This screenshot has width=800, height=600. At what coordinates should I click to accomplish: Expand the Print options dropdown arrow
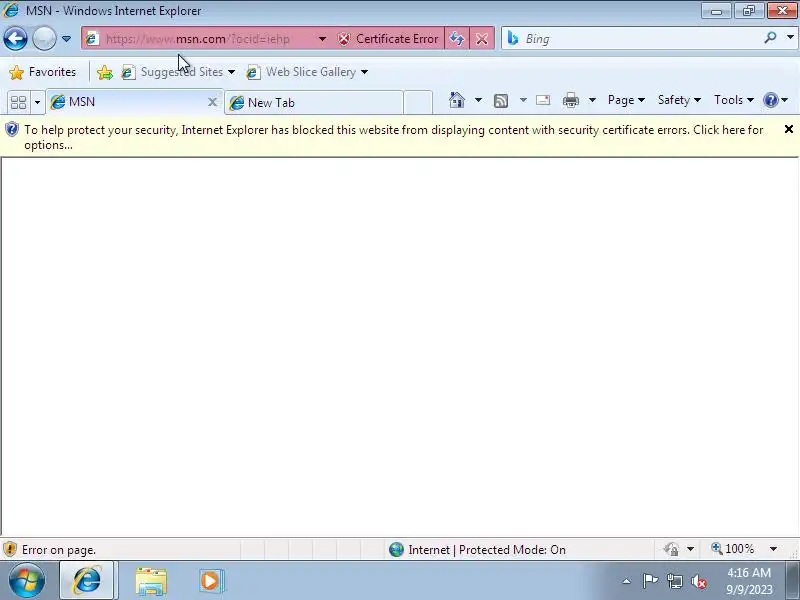[x=592, y=100]
